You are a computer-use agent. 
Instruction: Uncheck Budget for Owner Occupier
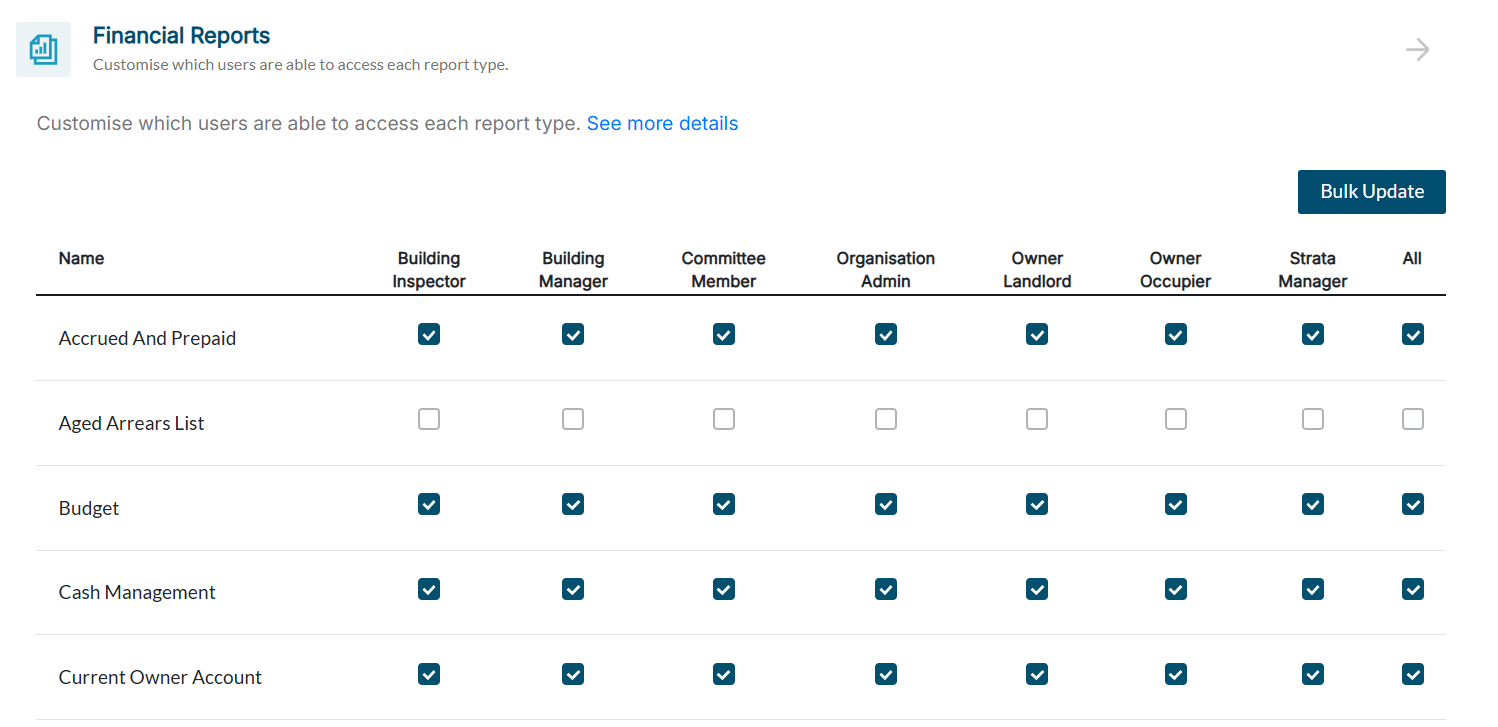point(1176,504)
